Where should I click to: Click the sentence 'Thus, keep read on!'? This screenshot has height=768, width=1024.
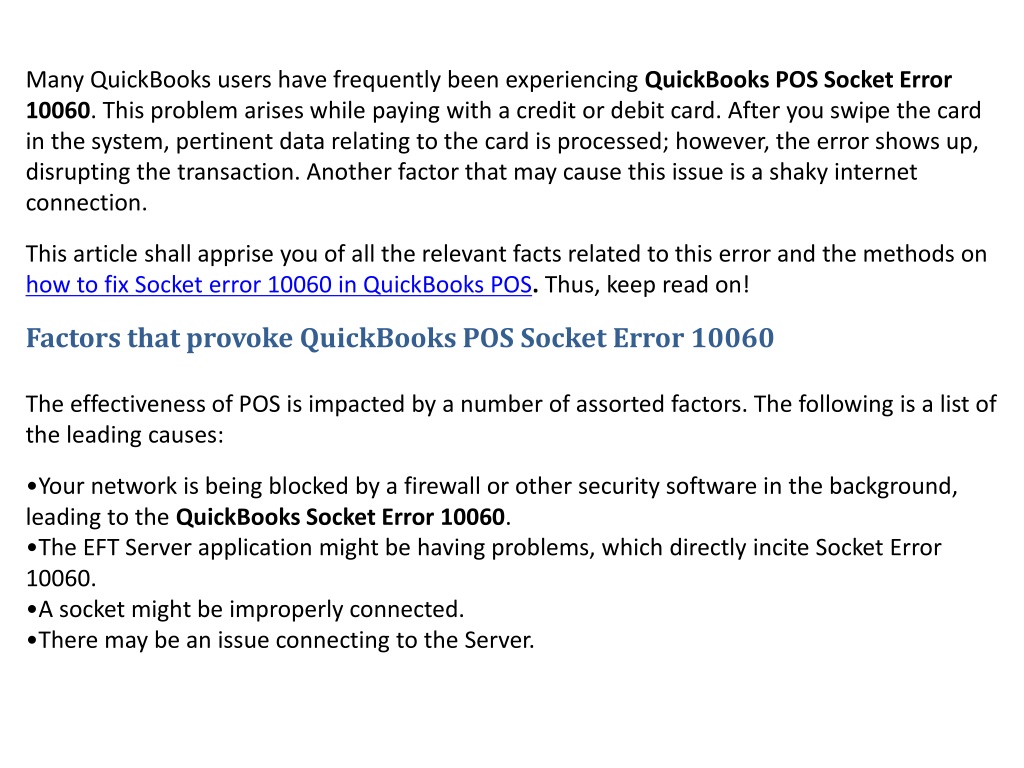(x=647, y=285)
